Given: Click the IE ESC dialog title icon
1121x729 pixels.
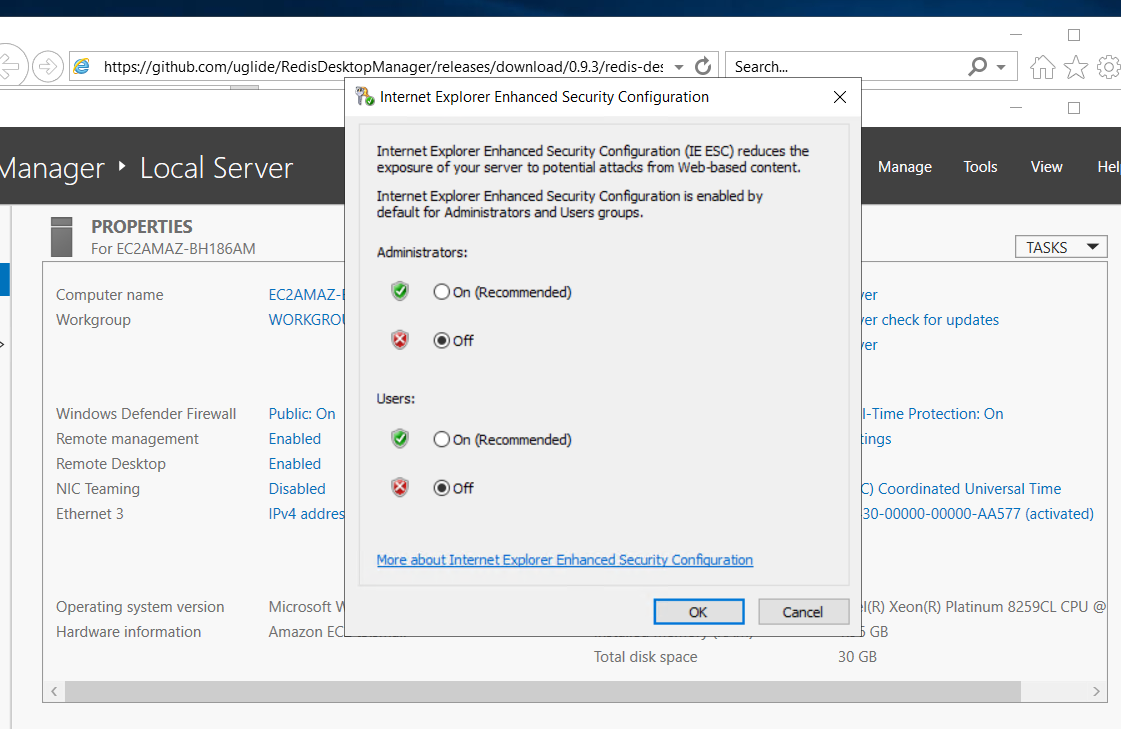Looking at the screenshot, I should [365, 96].
